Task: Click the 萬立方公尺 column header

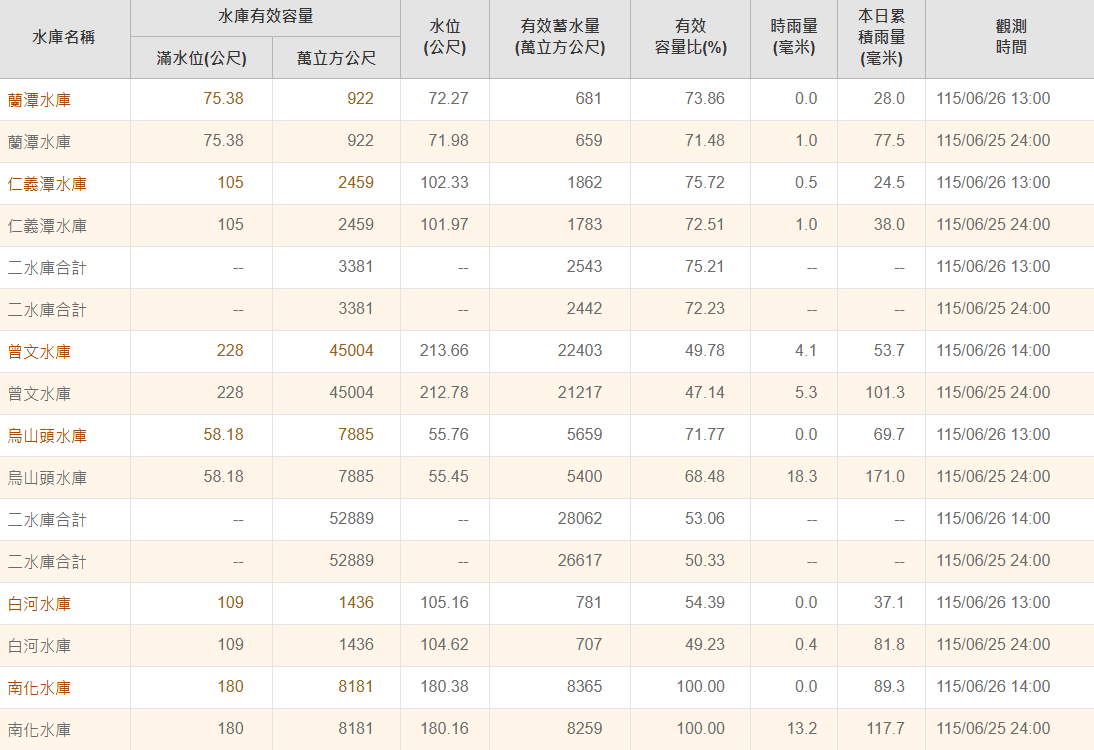Action: click(336, 58)
